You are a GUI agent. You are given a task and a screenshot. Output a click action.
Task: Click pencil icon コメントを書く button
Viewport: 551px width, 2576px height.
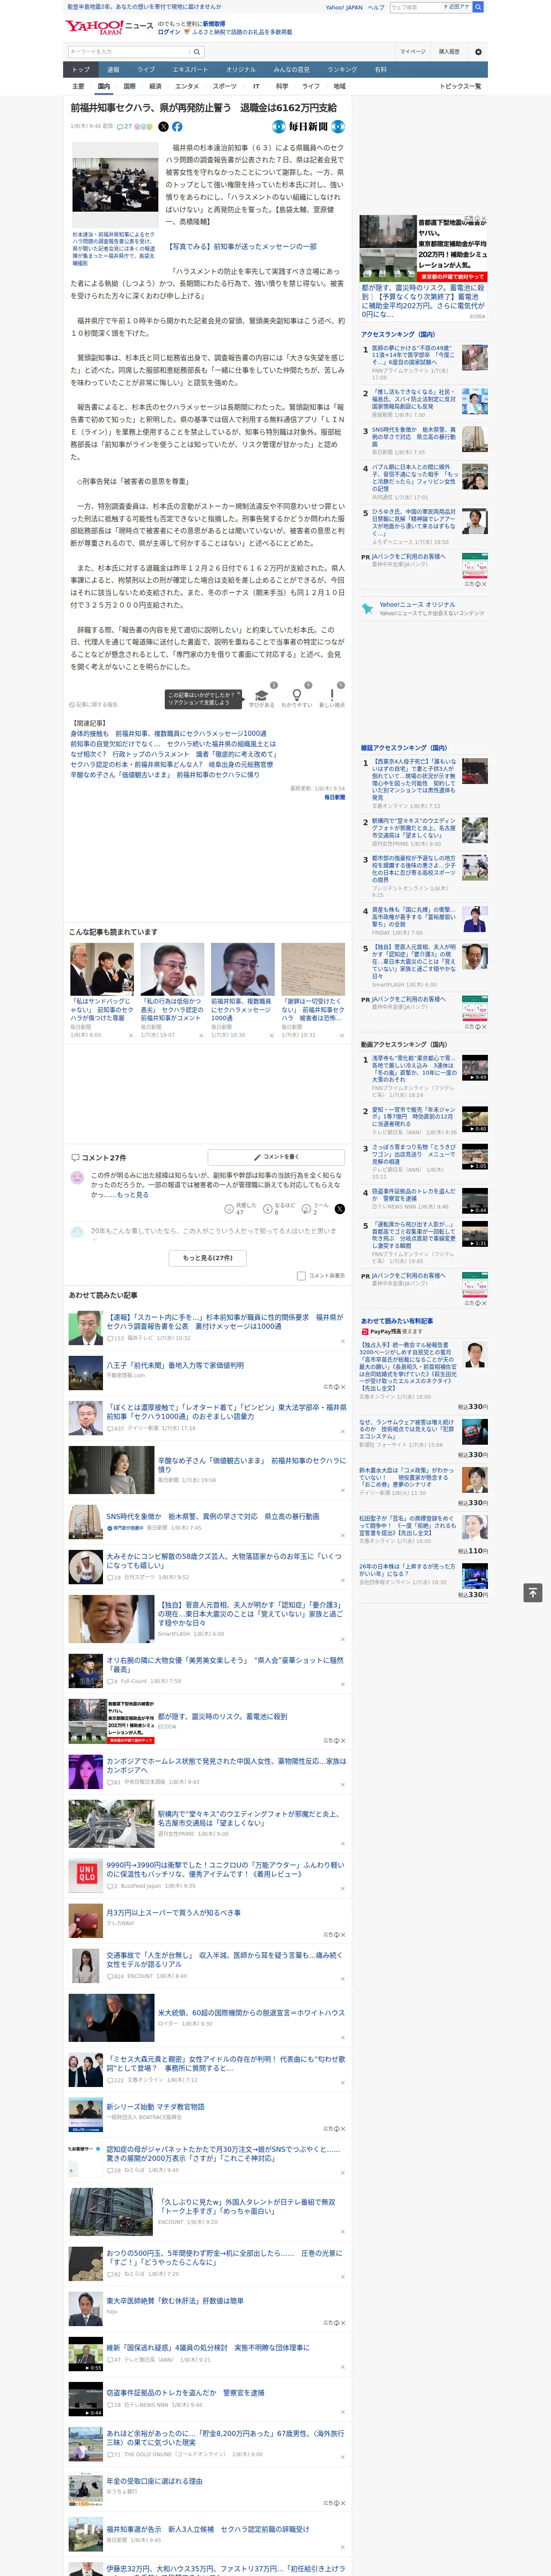(x=276, y=1157)
